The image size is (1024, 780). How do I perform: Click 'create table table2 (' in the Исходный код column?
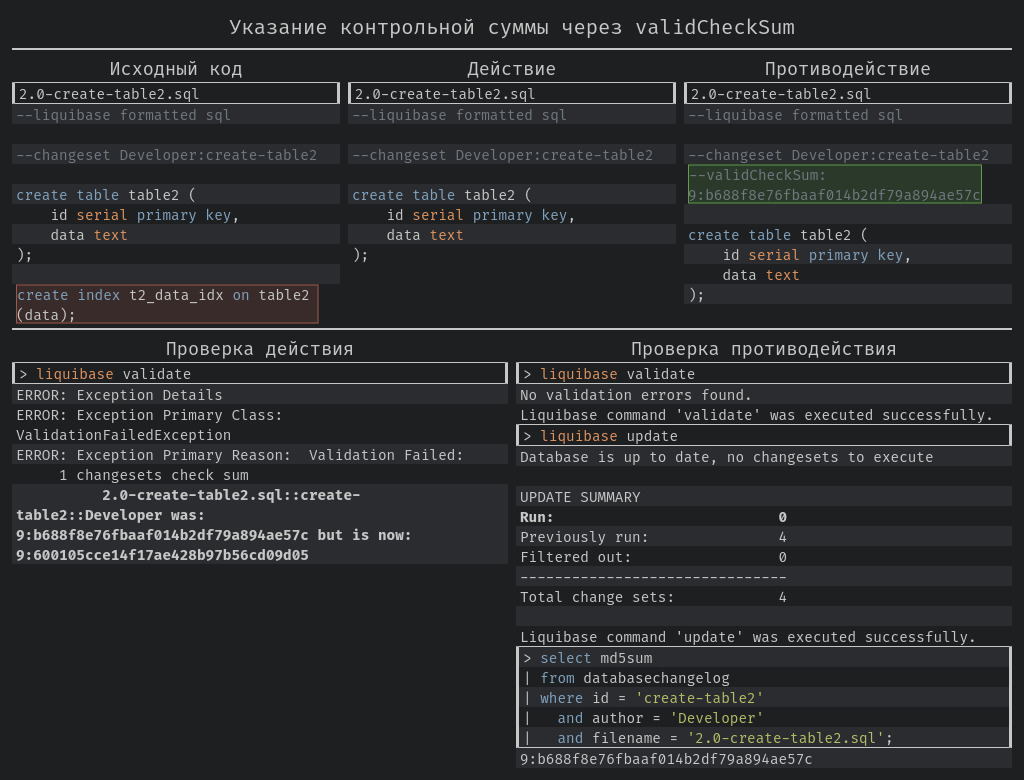[106, 195]
